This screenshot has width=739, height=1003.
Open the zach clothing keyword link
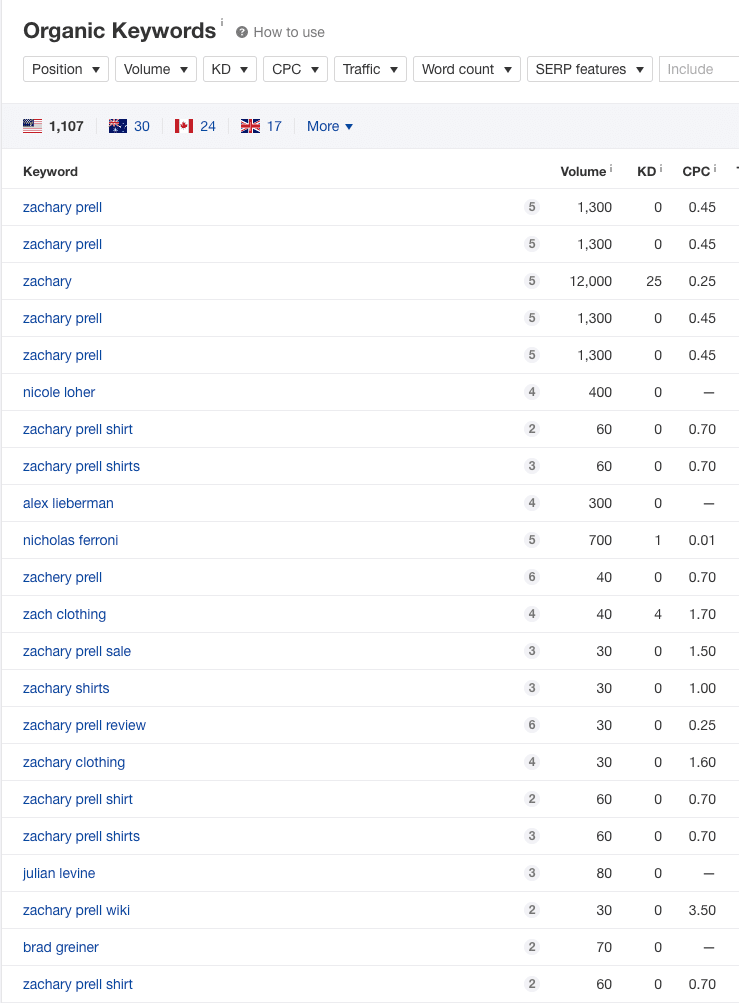click(65, 615)
